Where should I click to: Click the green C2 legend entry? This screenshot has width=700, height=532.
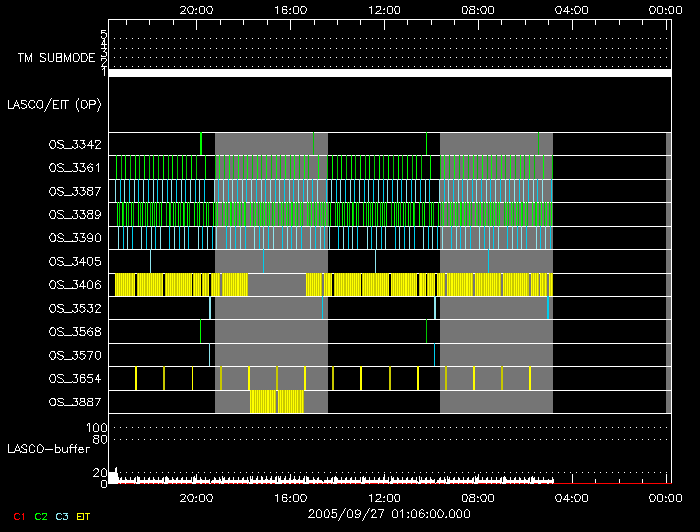point(41,516)
